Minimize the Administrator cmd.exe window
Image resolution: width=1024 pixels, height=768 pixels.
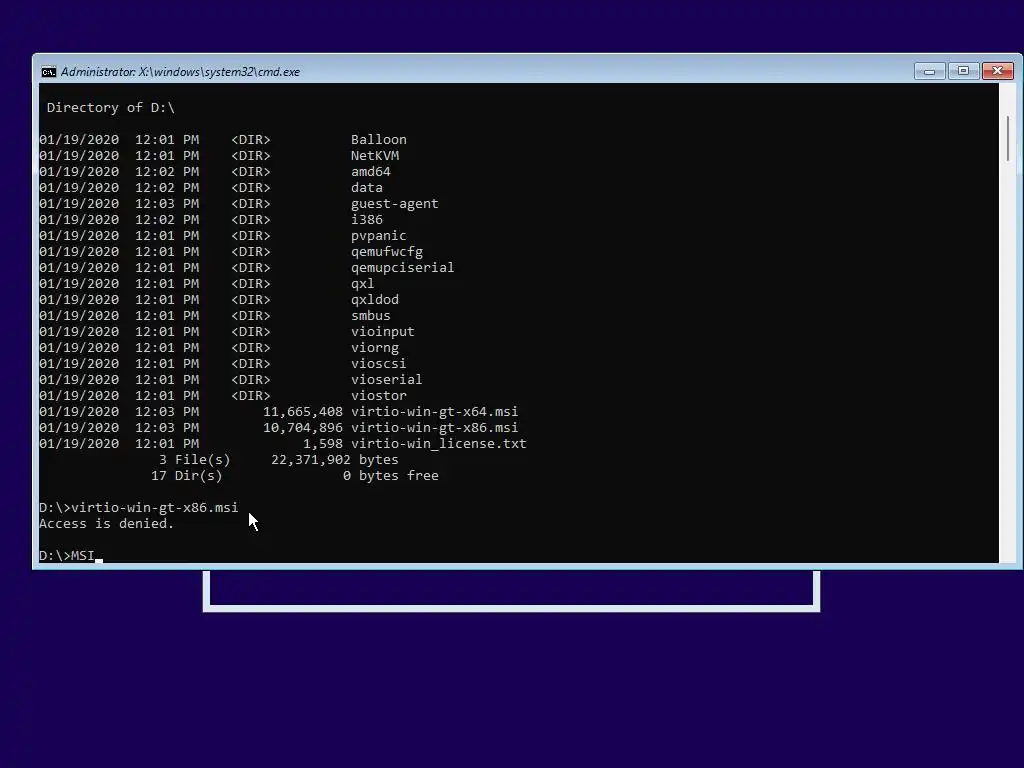coord(929,71)
